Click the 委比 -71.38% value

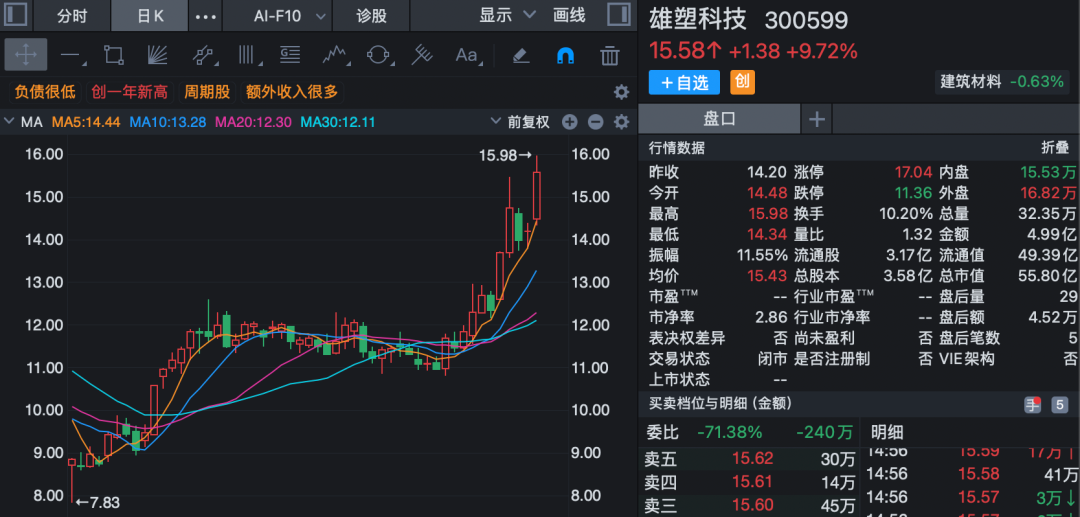click(x=729, y=432)
